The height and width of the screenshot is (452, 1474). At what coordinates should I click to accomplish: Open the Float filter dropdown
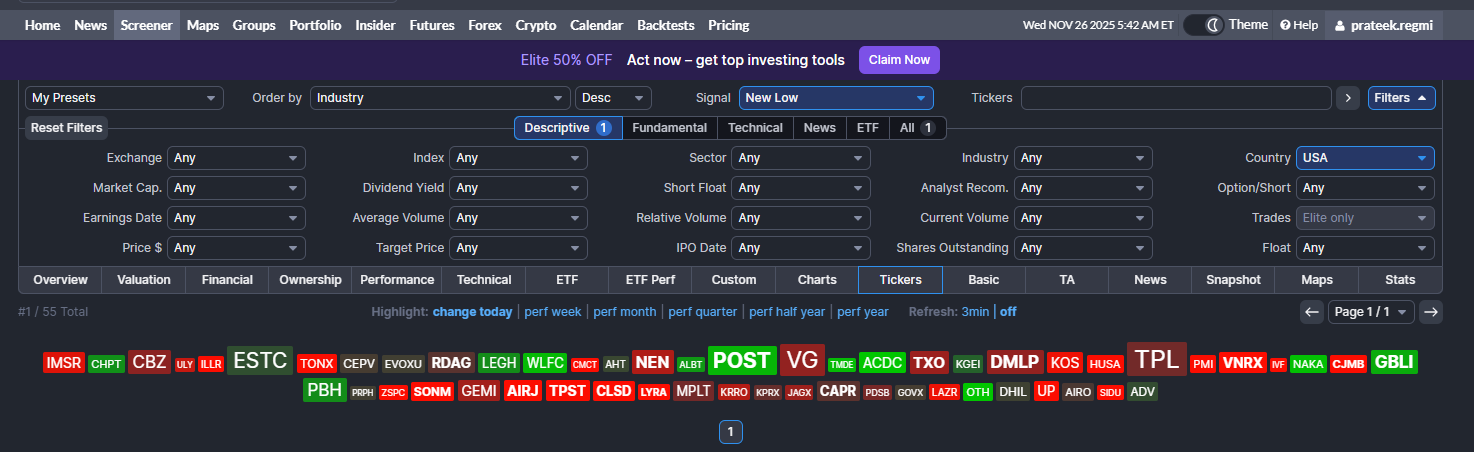click(1365, 248)
